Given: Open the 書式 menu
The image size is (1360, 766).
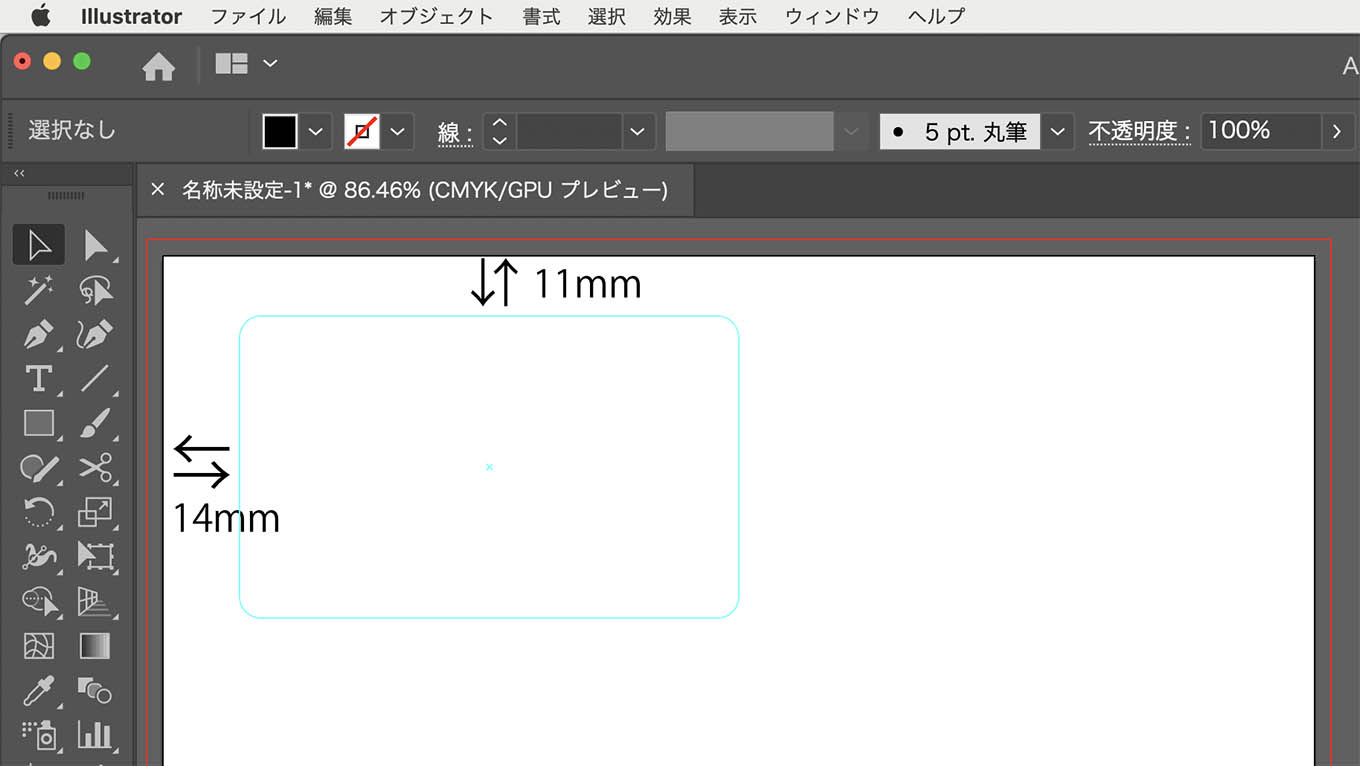Looking at the screenshot, I should [x=541, y=16].
